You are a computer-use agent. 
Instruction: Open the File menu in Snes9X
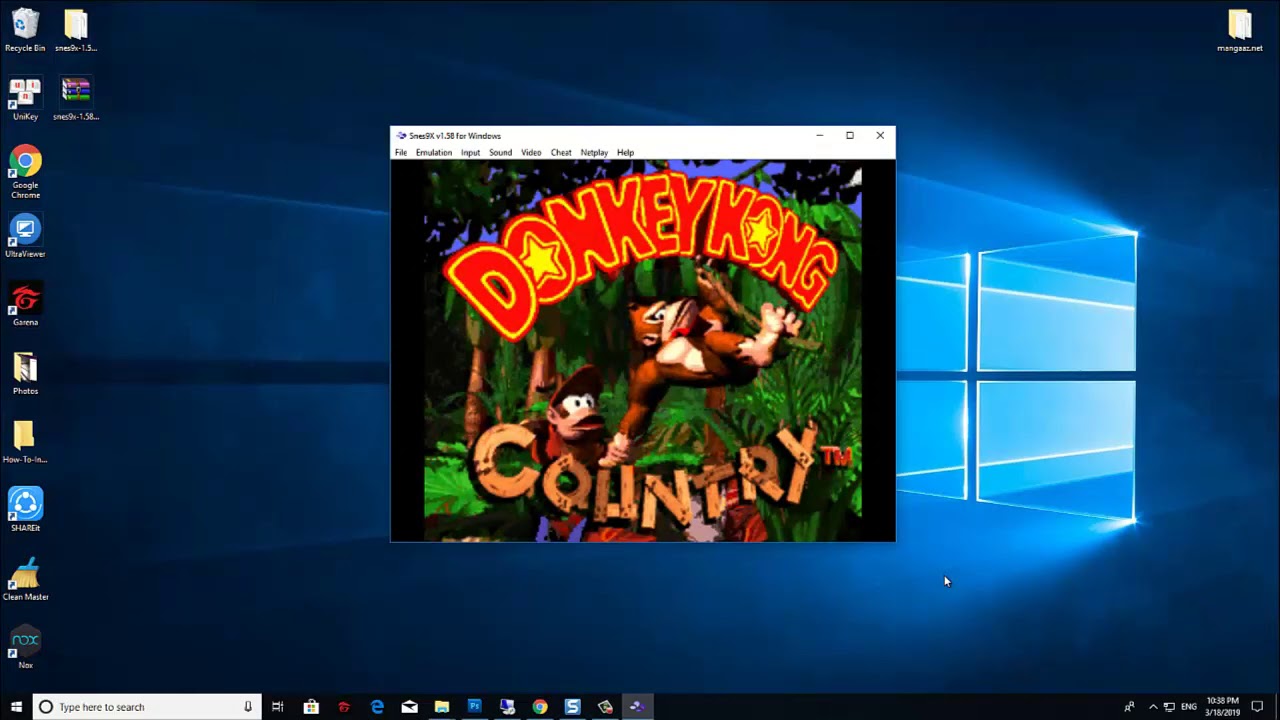[401, 153]
